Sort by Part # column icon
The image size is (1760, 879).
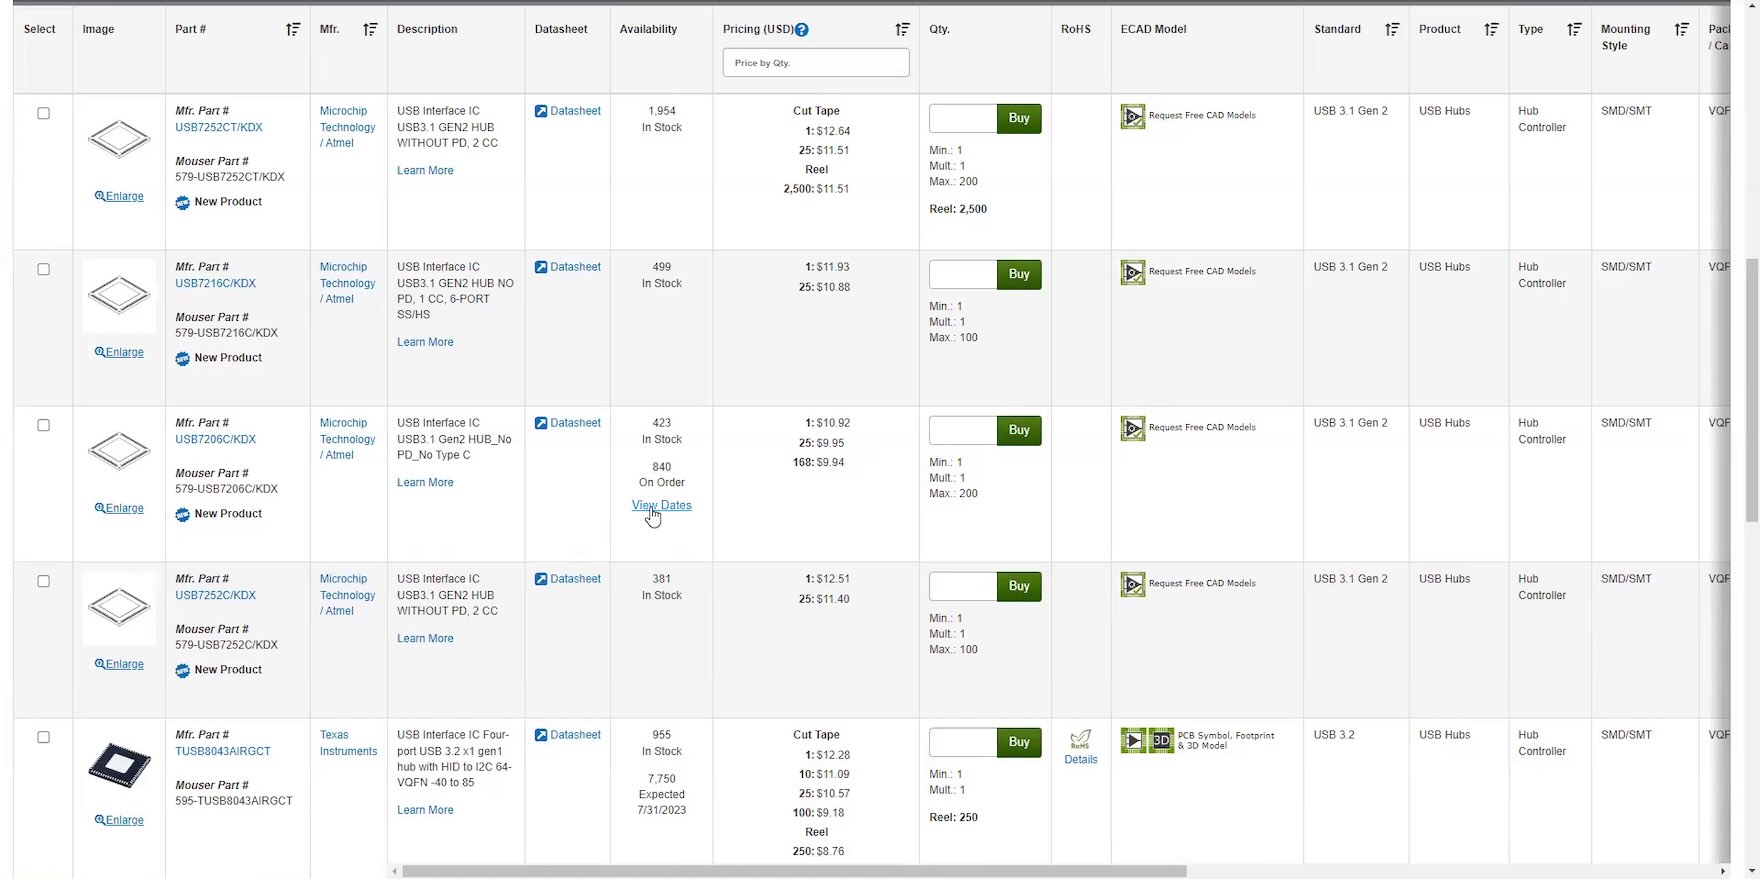293,30
